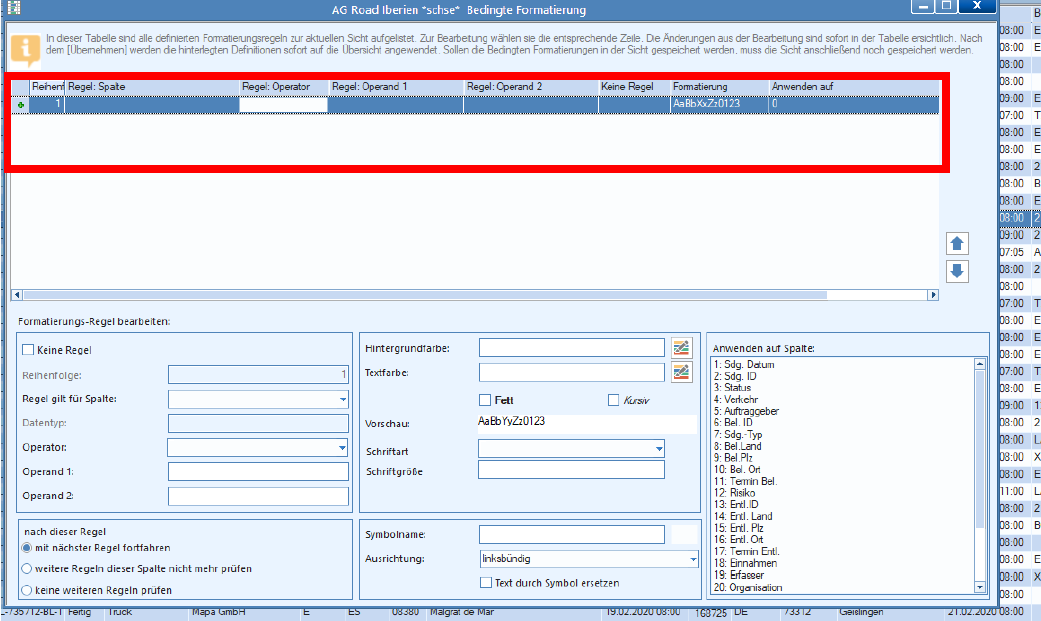Select 7: Sdg.-Typ in list

tap(738, 434)
